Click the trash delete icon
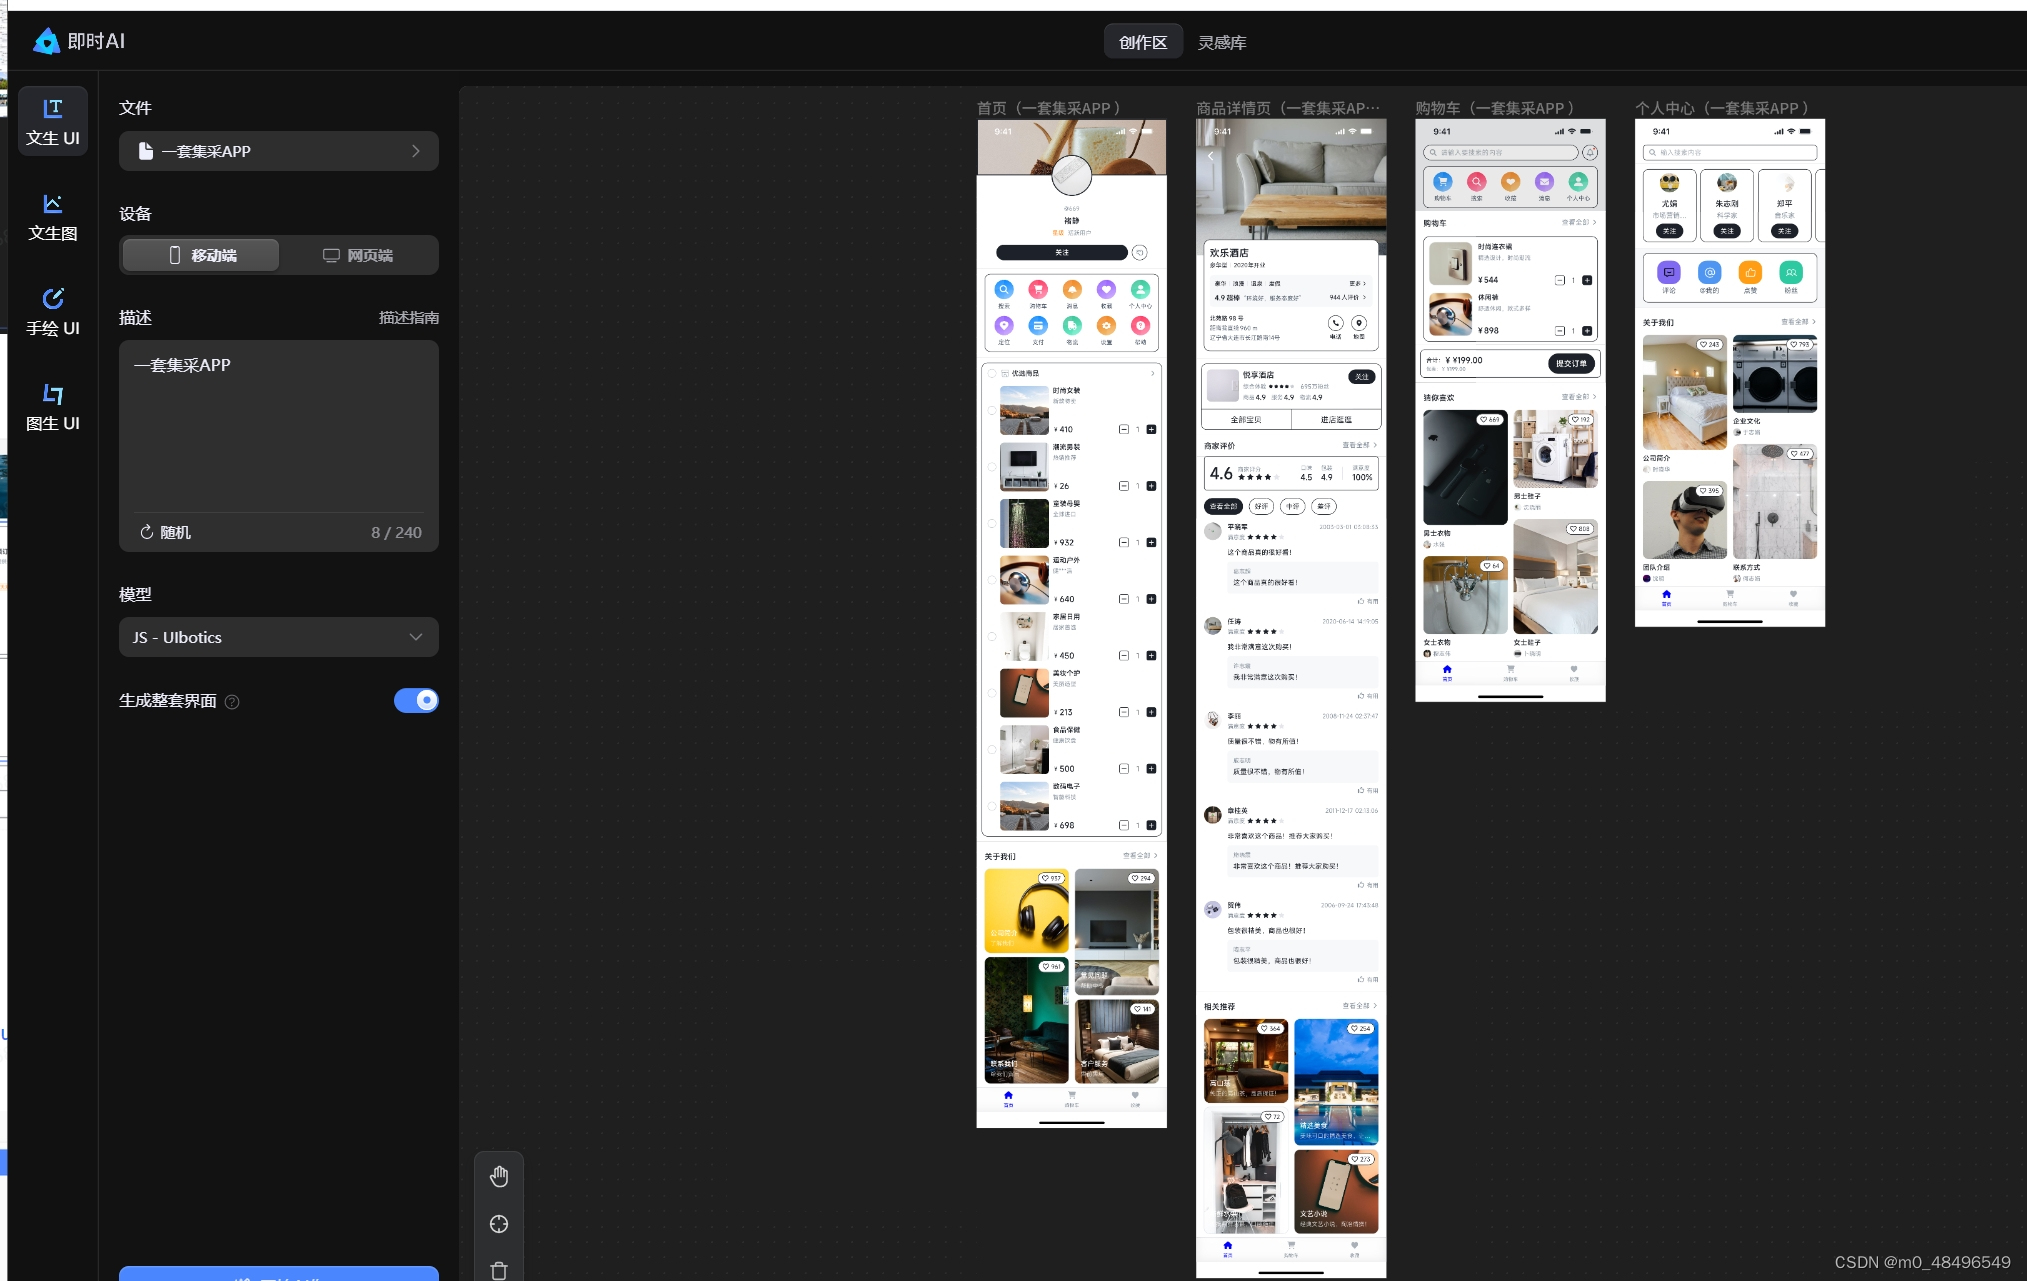The height and width of the screenshot is (1281, 2027). [499, 1270]
